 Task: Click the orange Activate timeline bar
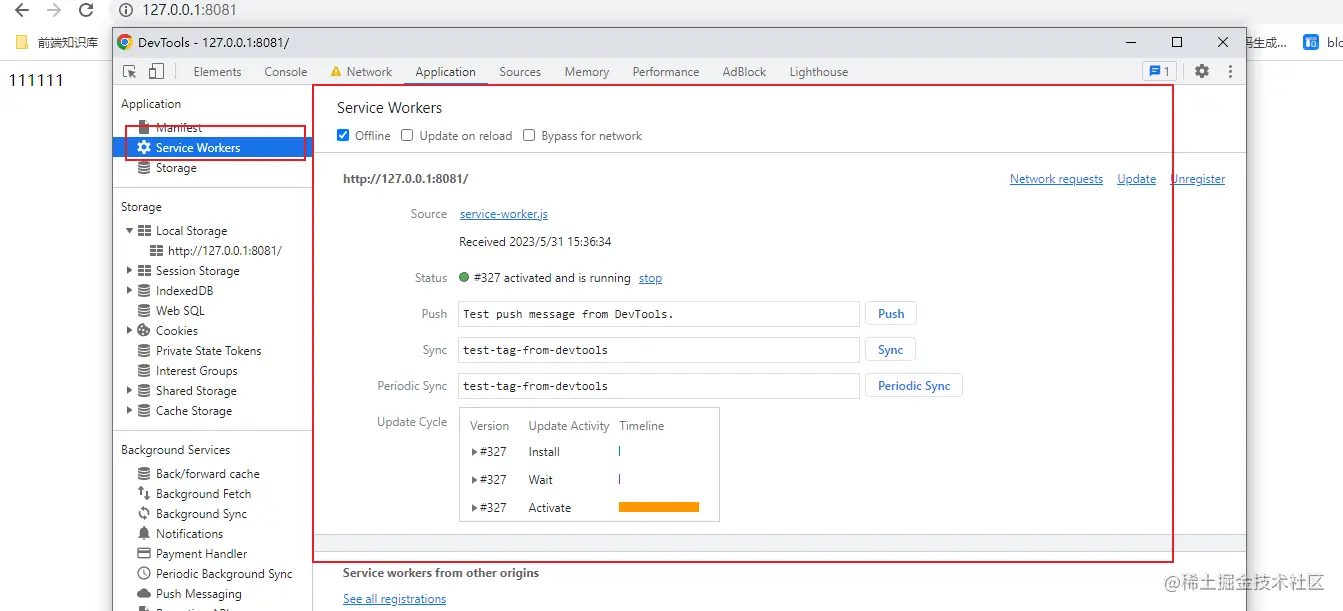pos(659,508)
